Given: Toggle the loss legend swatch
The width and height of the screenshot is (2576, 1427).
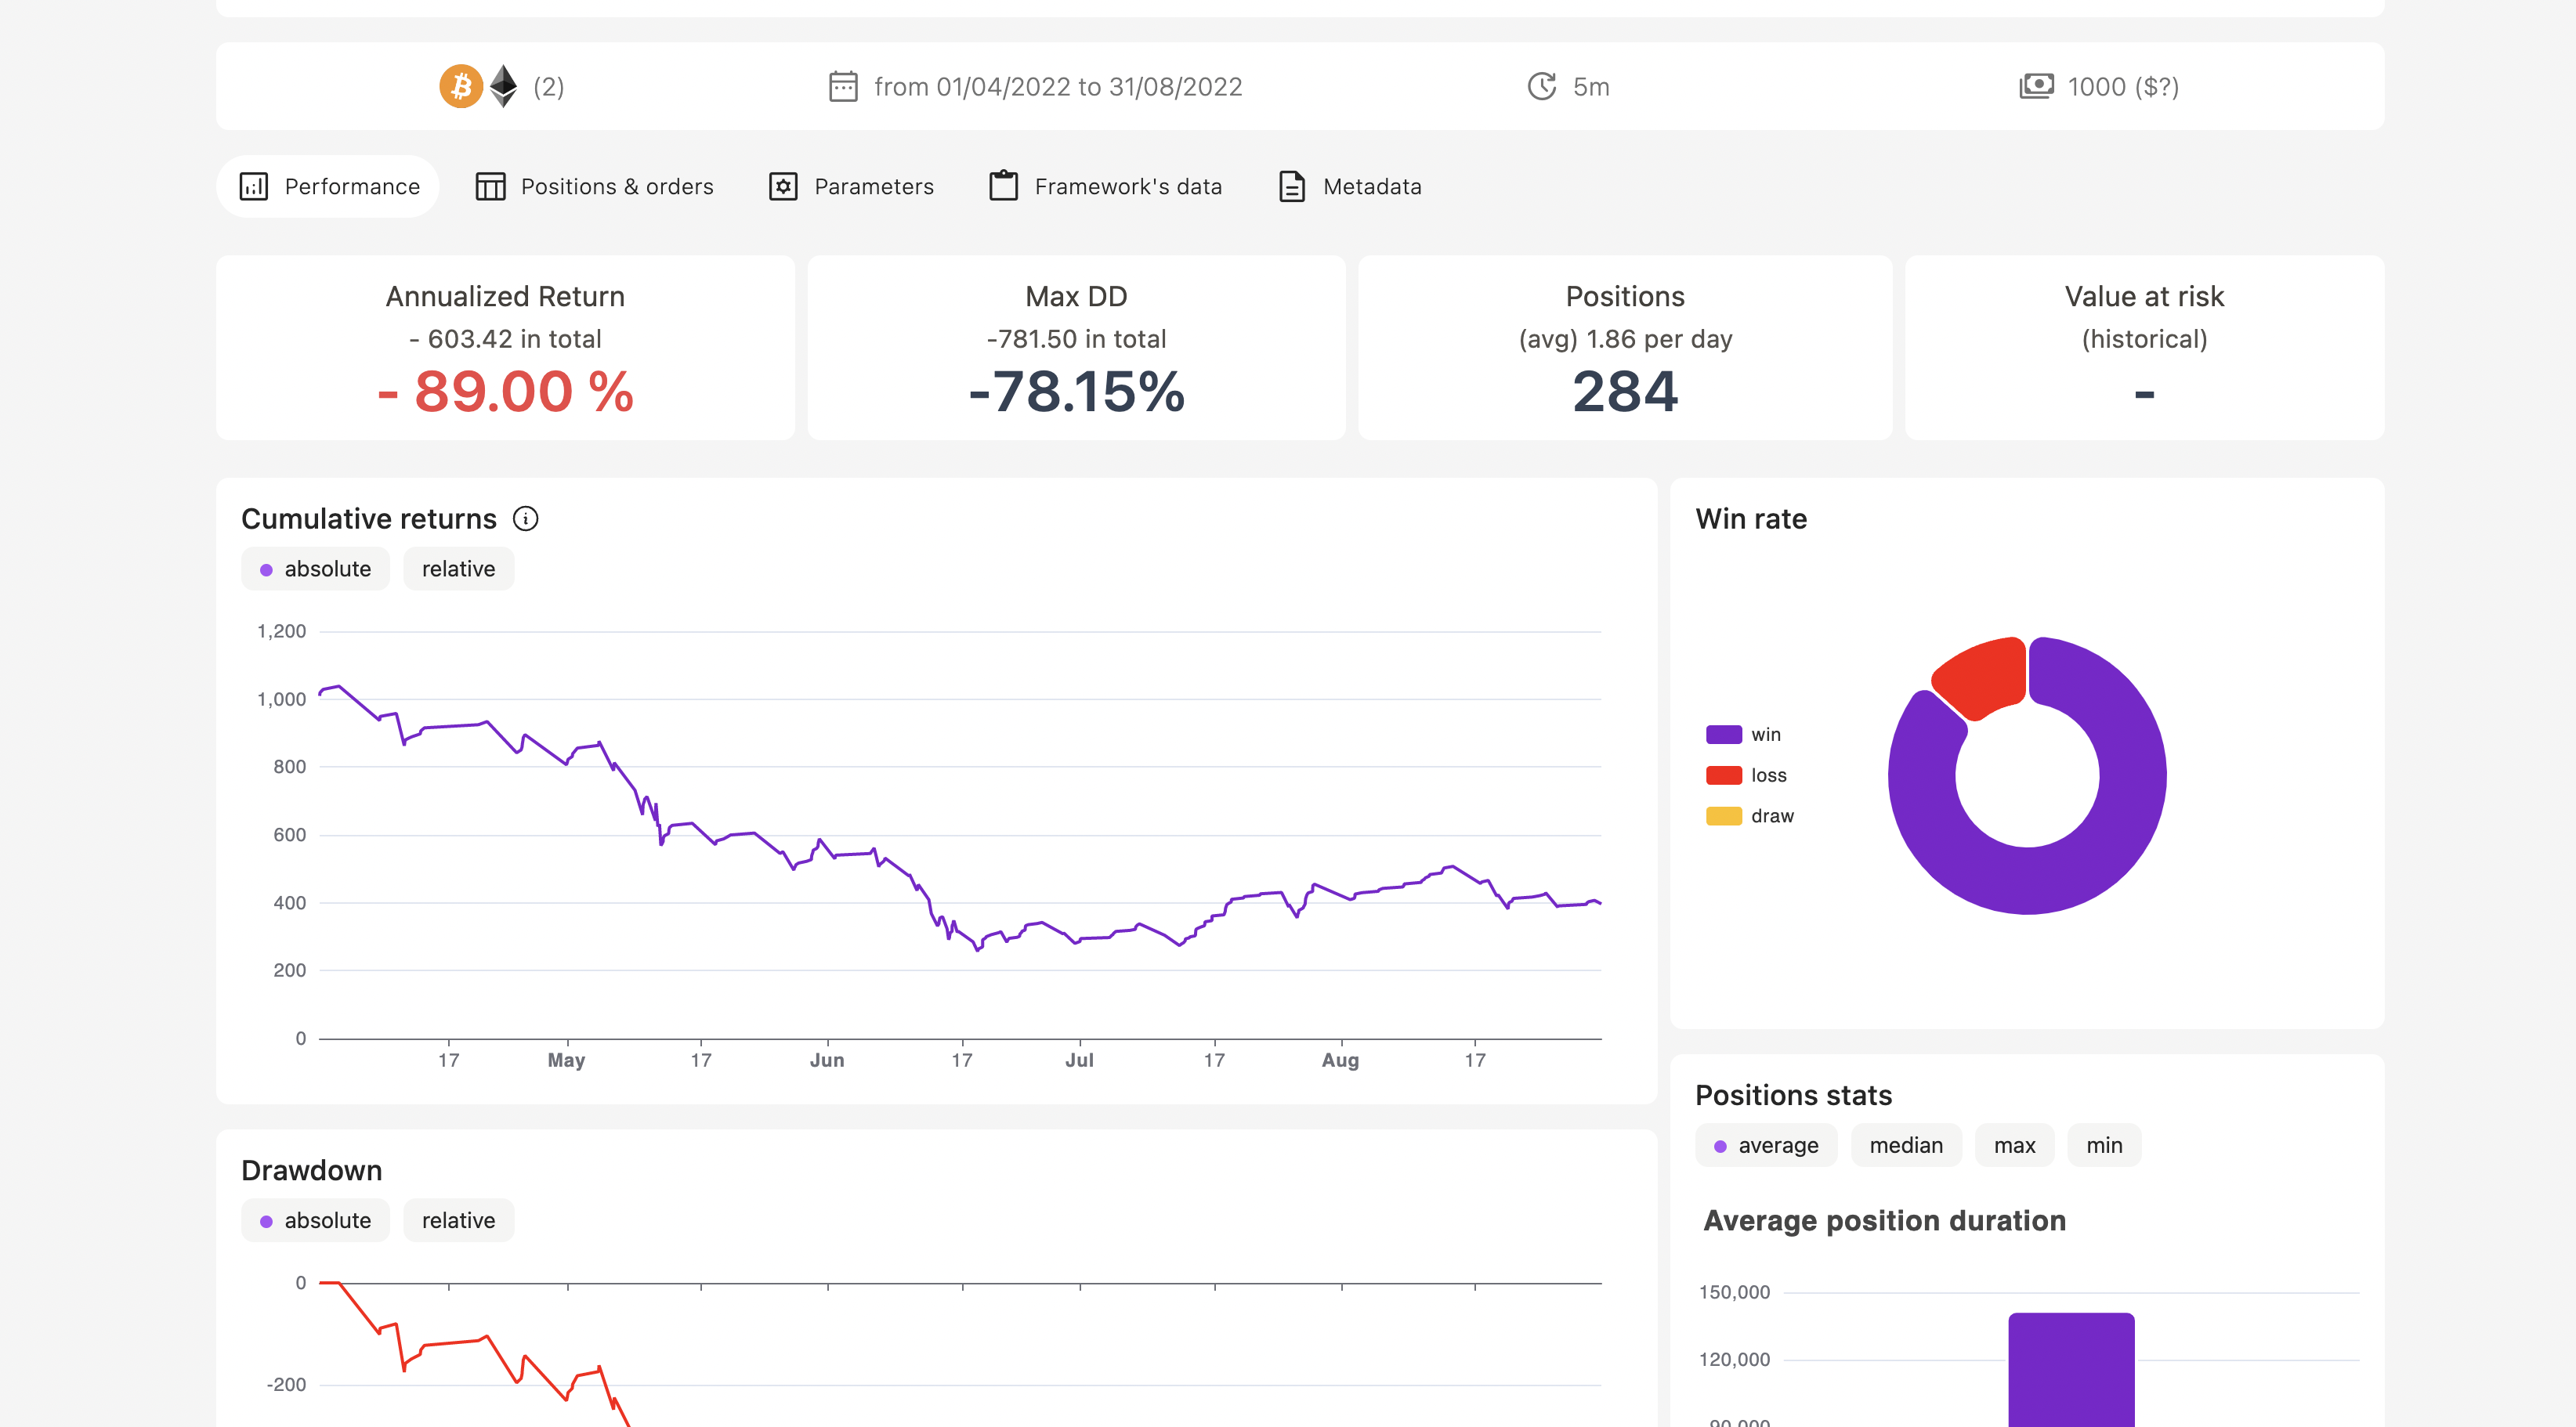Looking at the screenshot, I should click(x=1723, y=775).
